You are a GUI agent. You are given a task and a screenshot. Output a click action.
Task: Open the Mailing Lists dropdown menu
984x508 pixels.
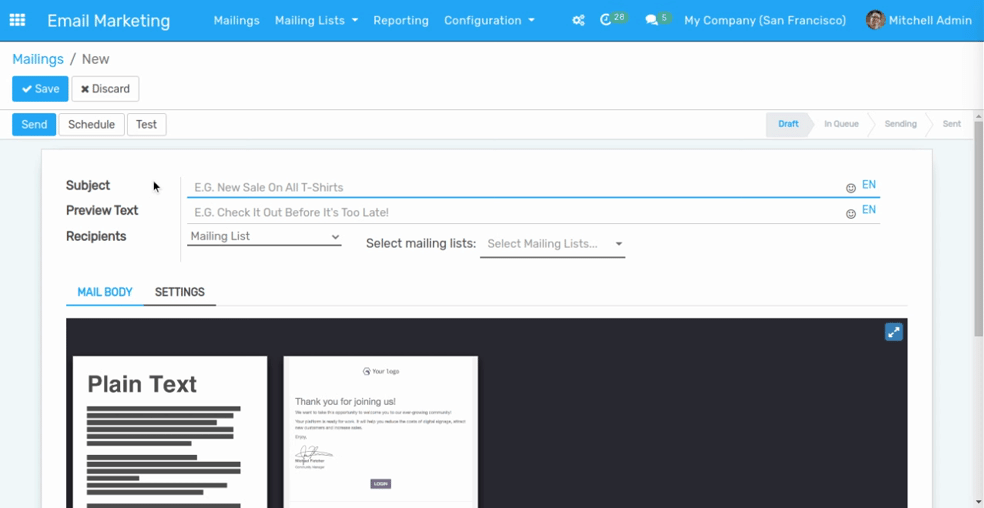(316, 20)
